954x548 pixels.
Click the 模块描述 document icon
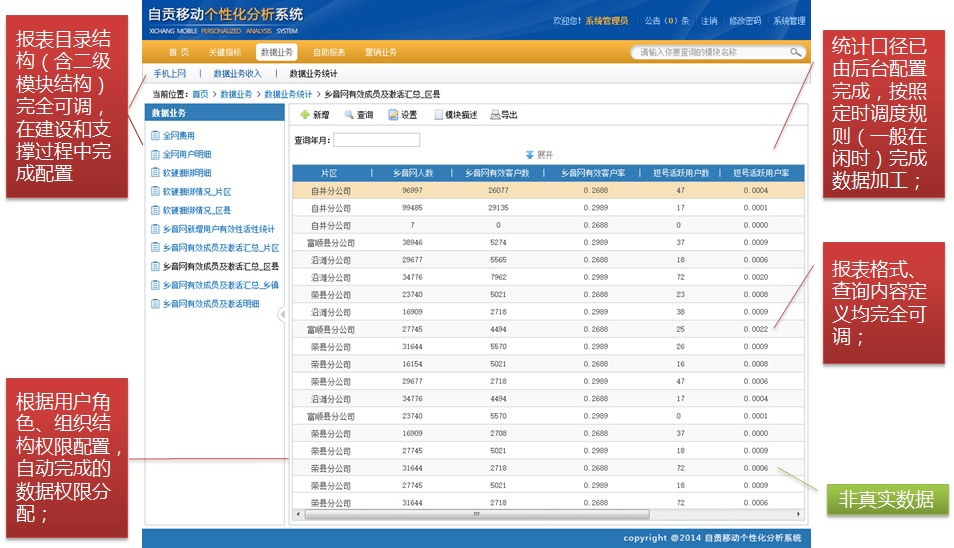[437, 115]
